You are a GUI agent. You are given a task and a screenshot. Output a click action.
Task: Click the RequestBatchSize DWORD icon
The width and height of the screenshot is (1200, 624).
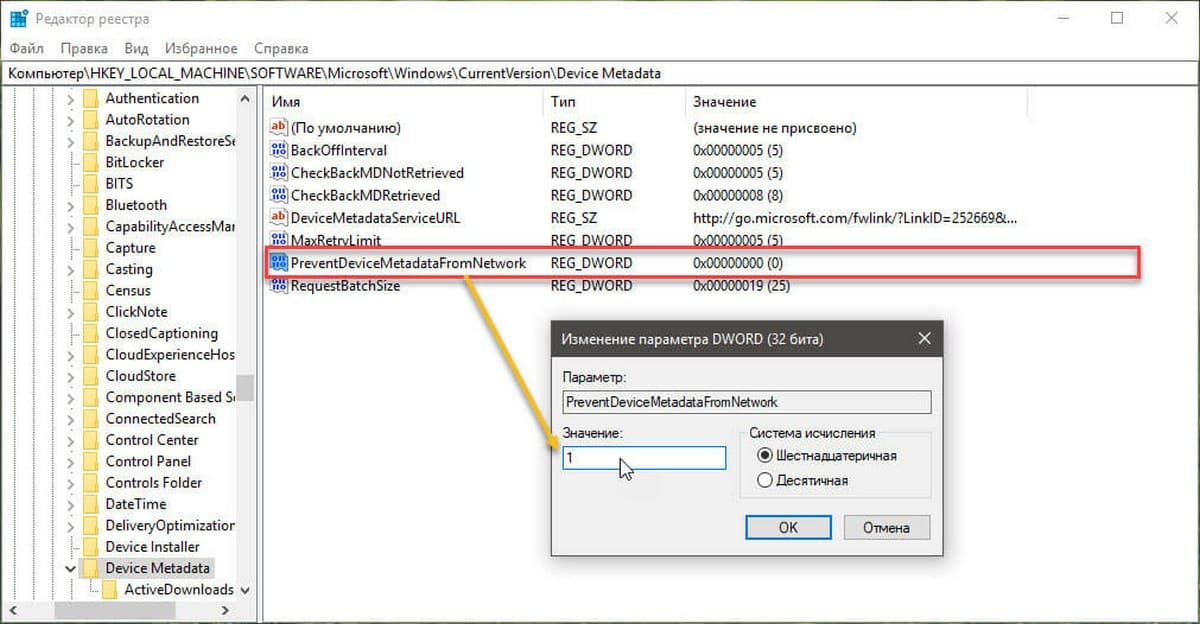coord(279,286)
